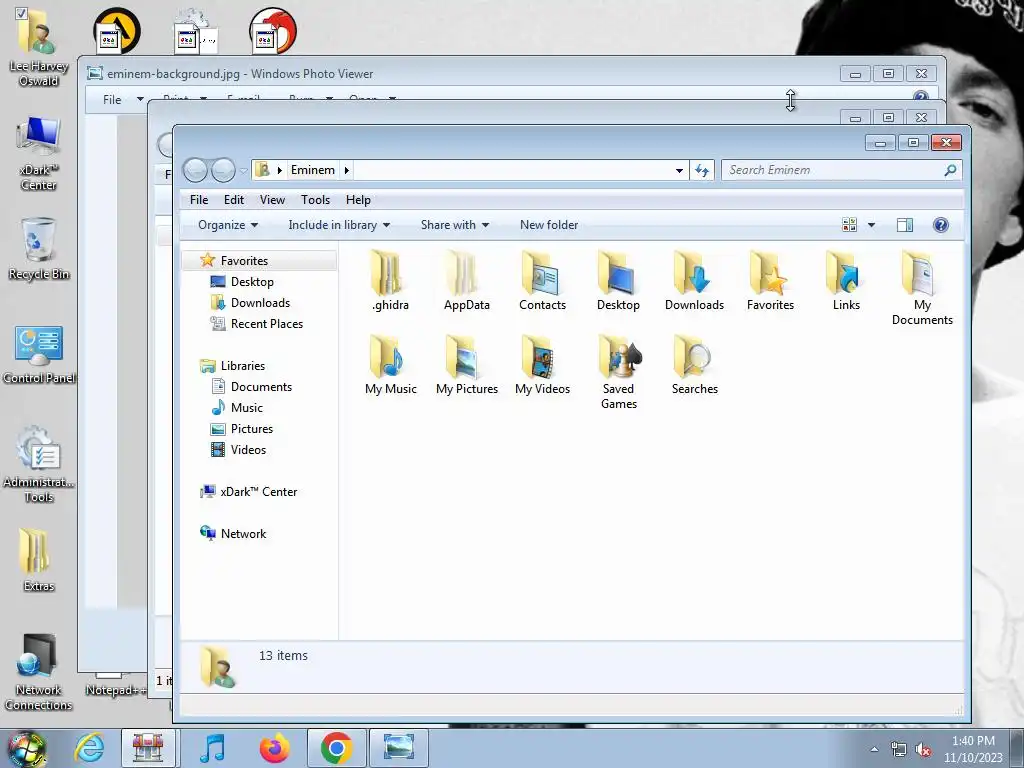Open the File menu in Explorer

point(199,200)
